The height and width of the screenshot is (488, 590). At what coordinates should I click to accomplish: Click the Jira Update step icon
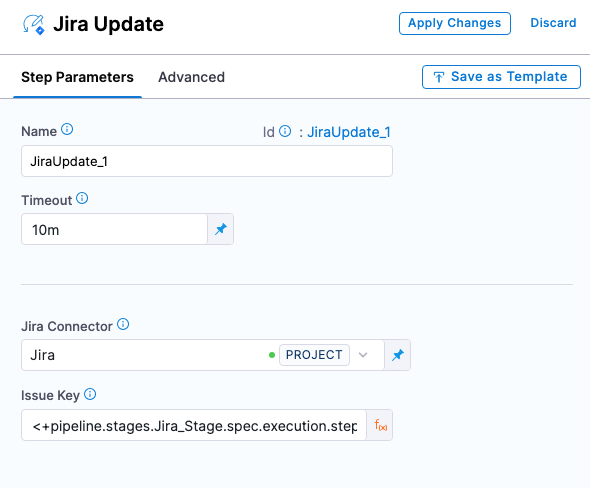(34, 24)
